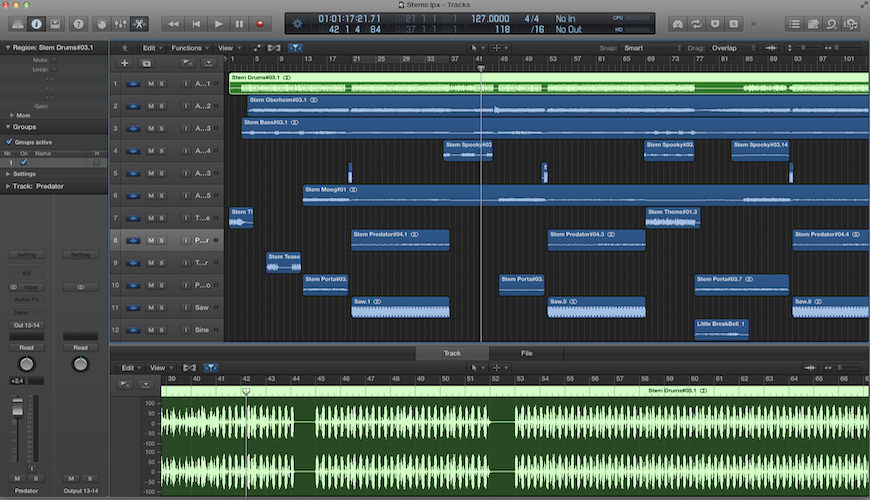Expand the Track: Predator section
Viewport: 870px width, 500px height.
pos(8,186)
